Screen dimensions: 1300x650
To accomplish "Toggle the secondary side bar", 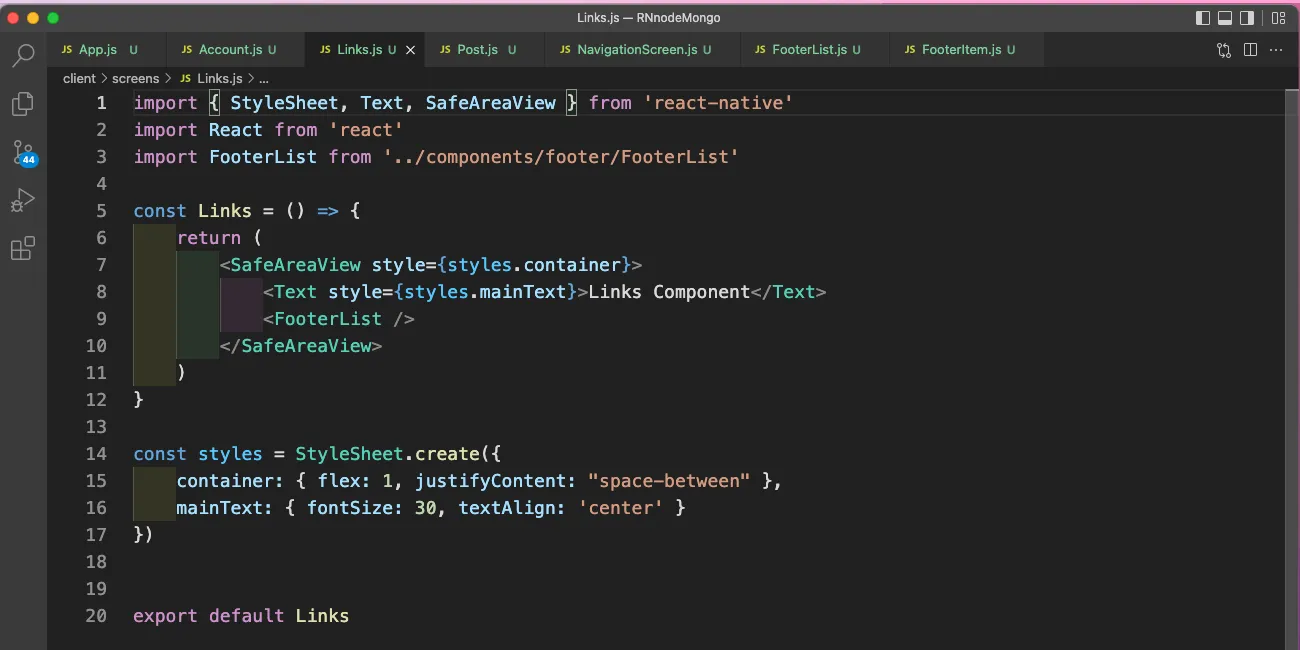I will [x=1247, y=18].
